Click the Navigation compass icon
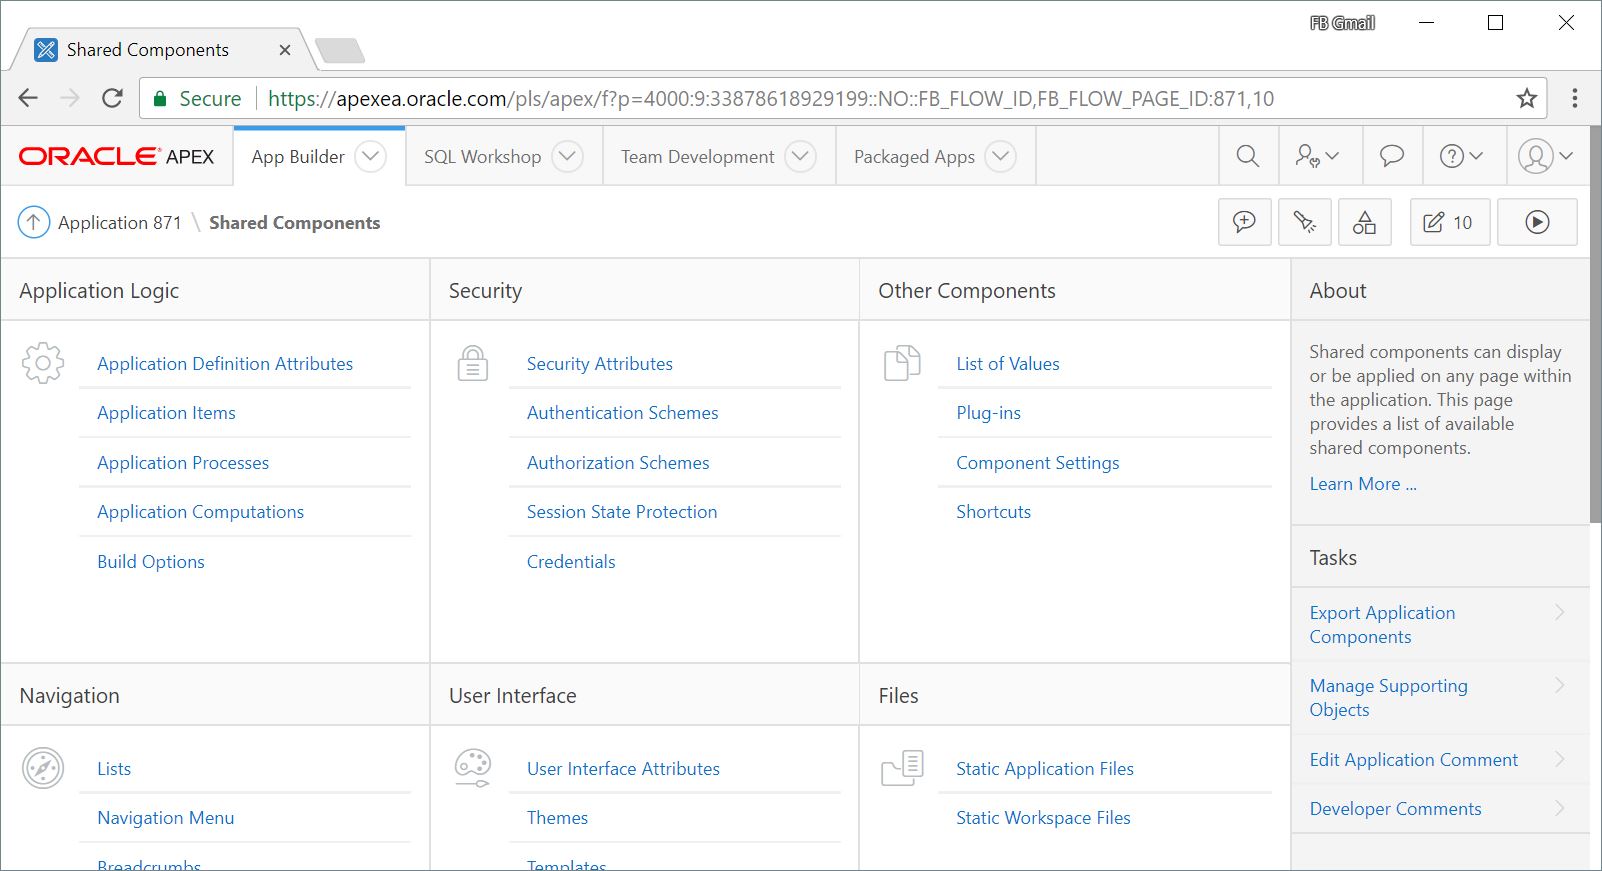The image size is (1602, 871). [43, 768]
